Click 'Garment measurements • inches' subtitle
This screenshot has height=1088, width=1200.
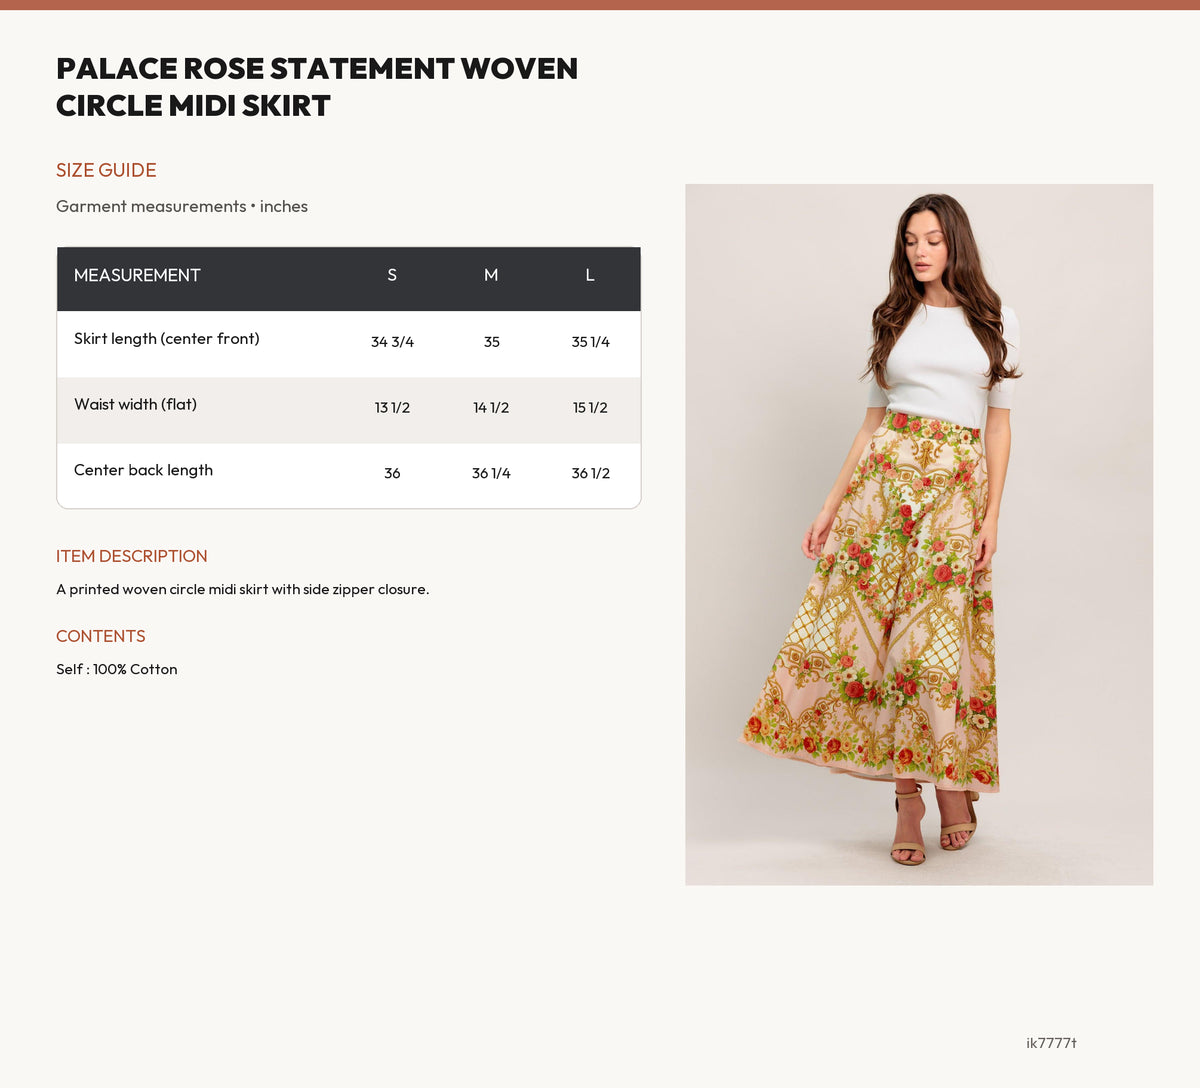[x=182, y=206]
